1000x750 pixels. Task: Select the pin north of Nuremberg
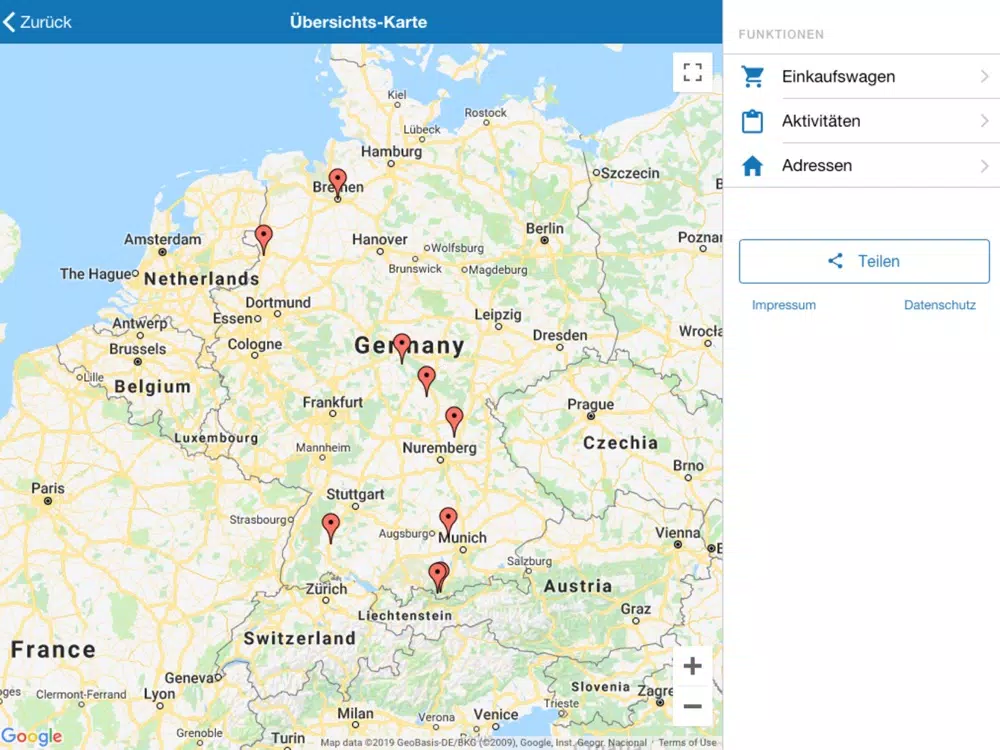tap(454, 420)
